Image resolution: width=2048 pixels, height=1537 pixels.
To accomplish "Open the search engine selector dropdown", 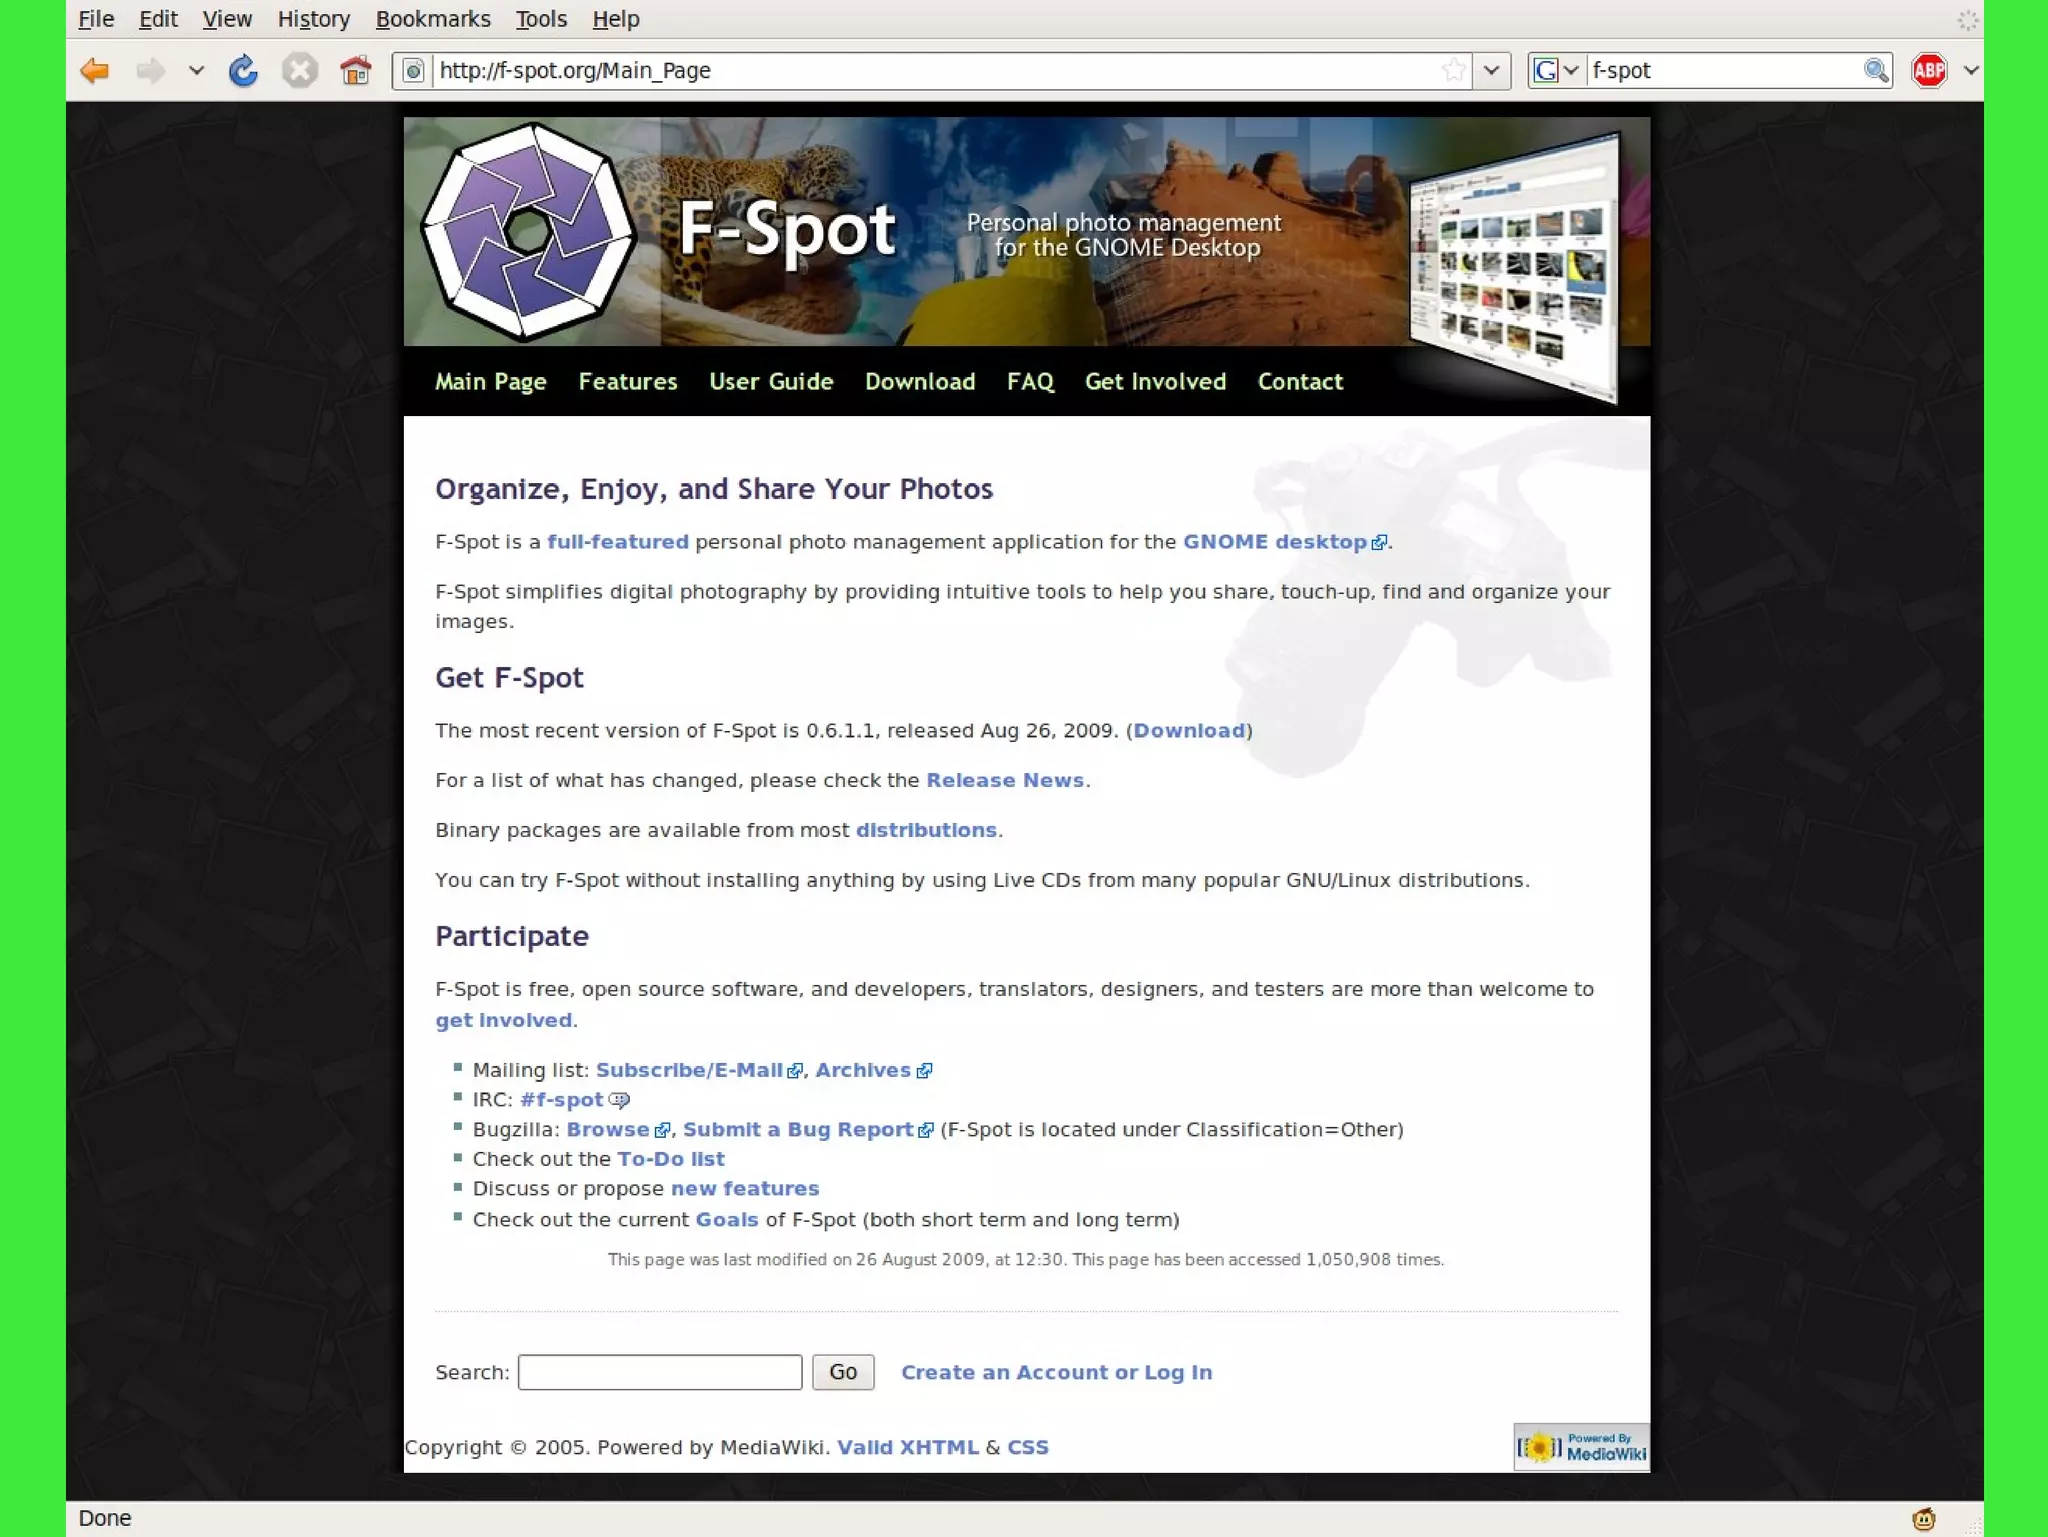I will pos(1556,70).
